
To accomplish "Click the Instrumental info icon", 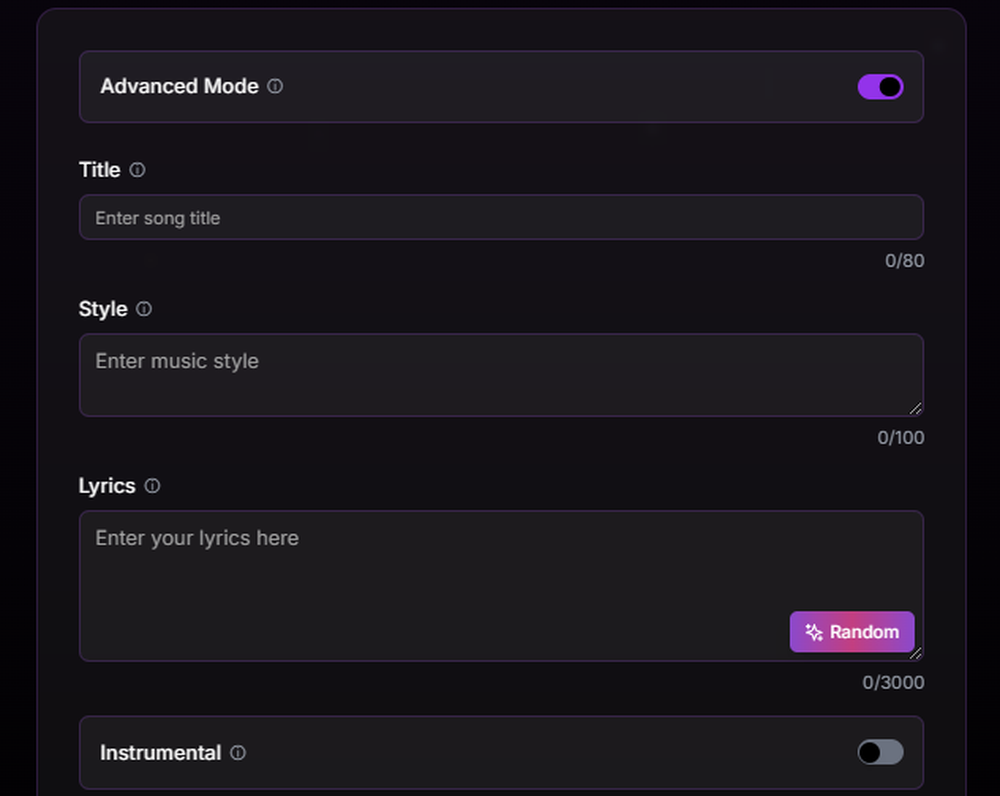I will tap(238, 753).
